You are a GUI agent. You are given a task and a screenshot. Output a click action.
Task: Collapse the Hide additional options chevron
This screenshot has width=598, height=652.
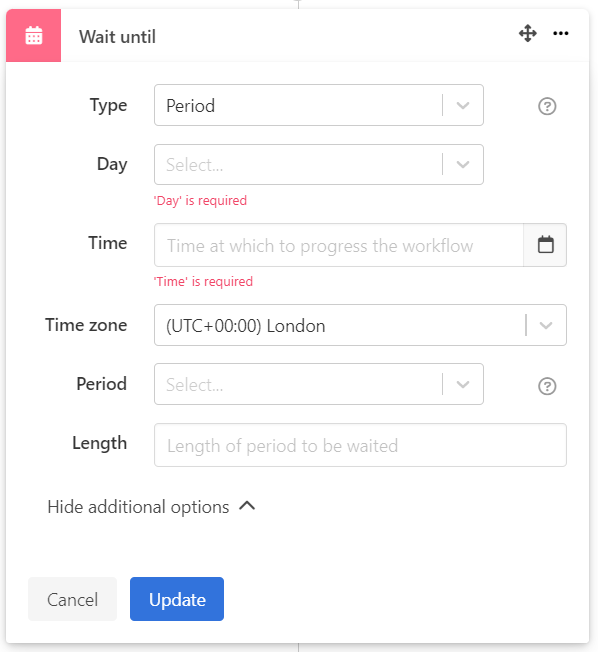pos(247,506)
